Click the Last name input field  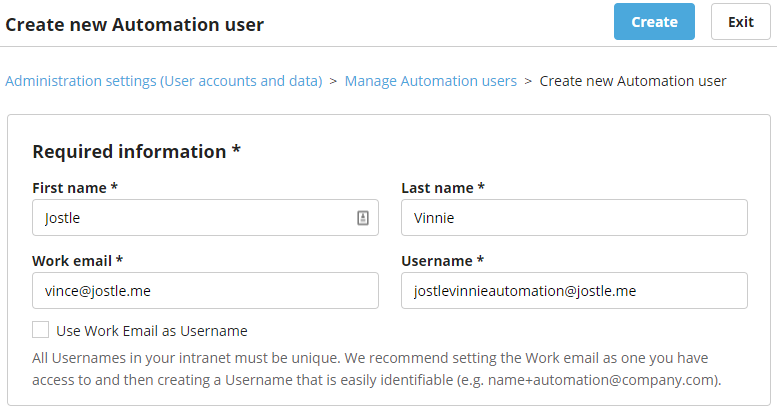tap(574, 218)
